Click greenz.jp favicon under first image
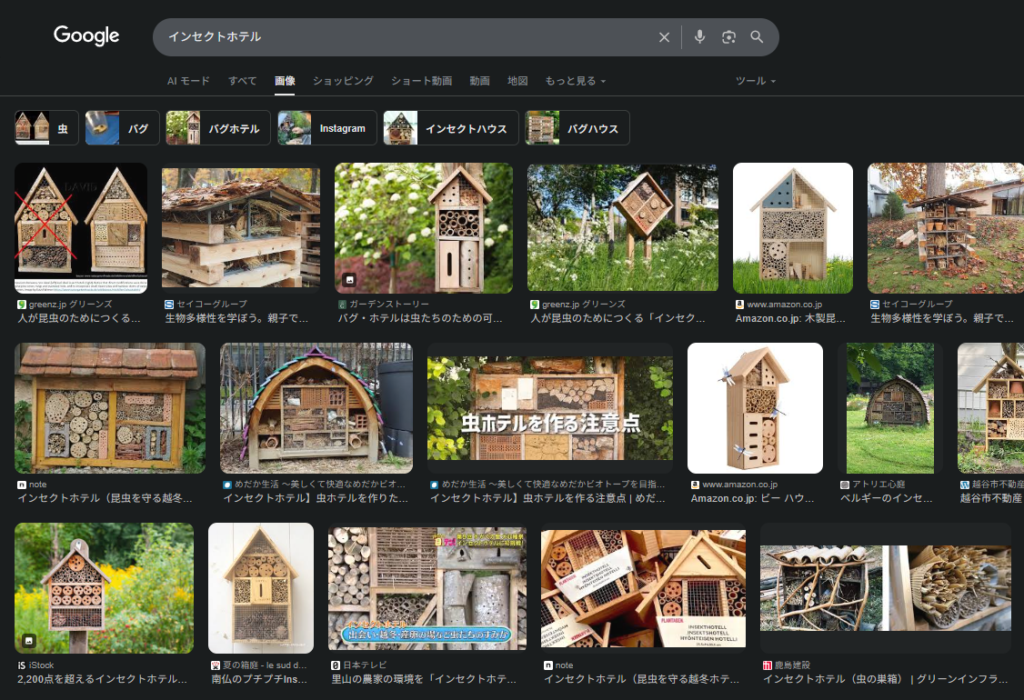The width and height of the screenshot is (1024, 700). point(21,304)
